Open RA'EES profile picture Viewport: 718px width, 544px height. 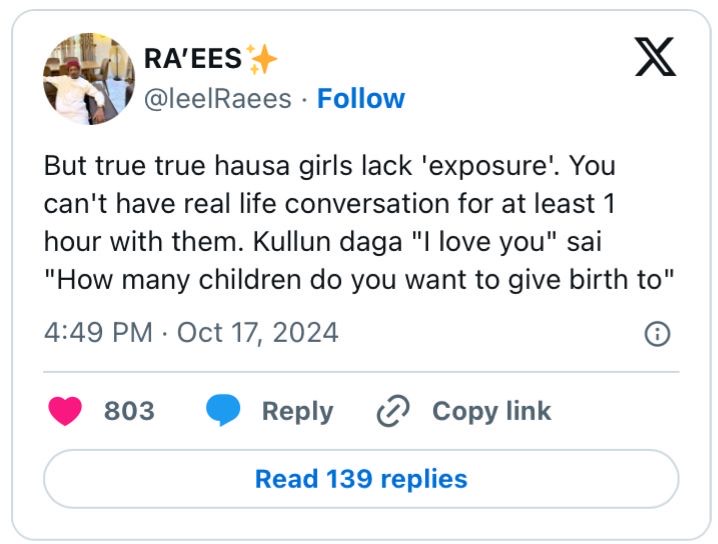(89, 78)
